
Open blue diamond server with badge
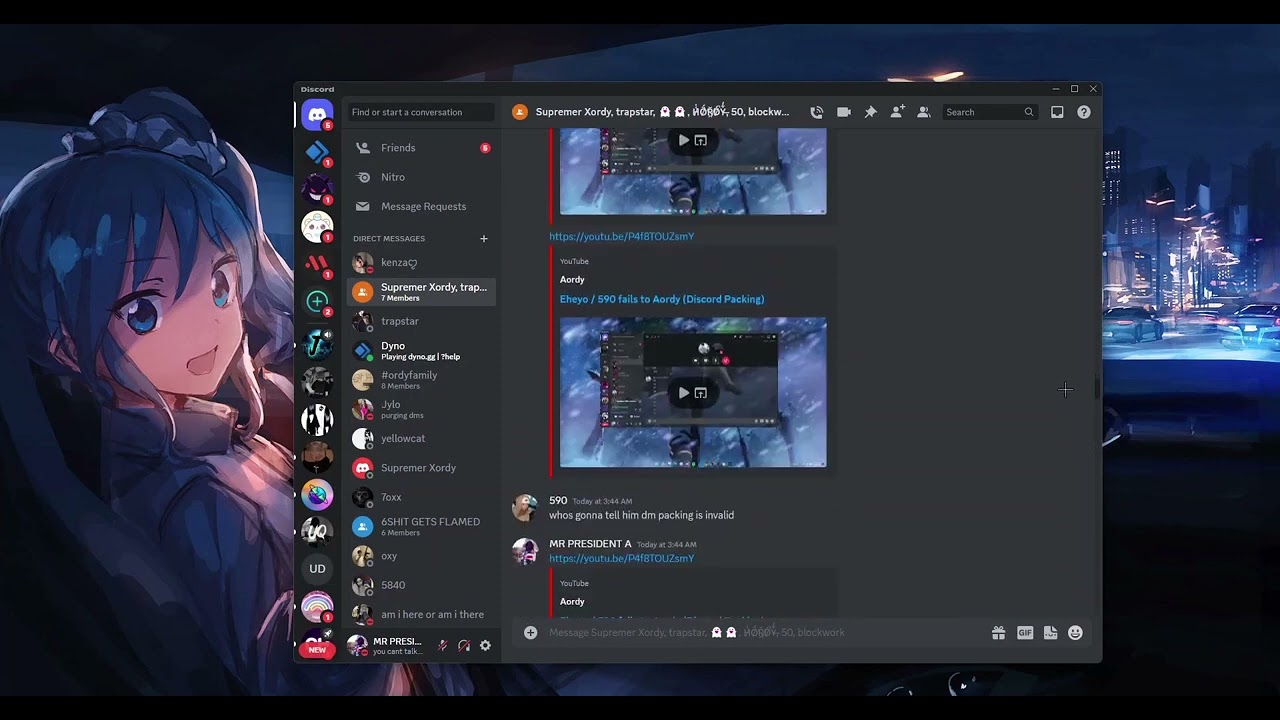[317, 152]
